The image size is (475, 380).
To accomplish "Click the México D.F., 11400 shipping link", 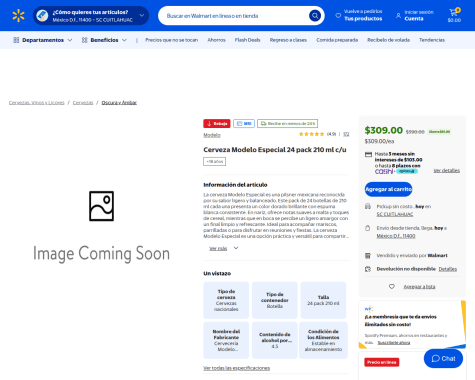I will [x=396, y=236].
